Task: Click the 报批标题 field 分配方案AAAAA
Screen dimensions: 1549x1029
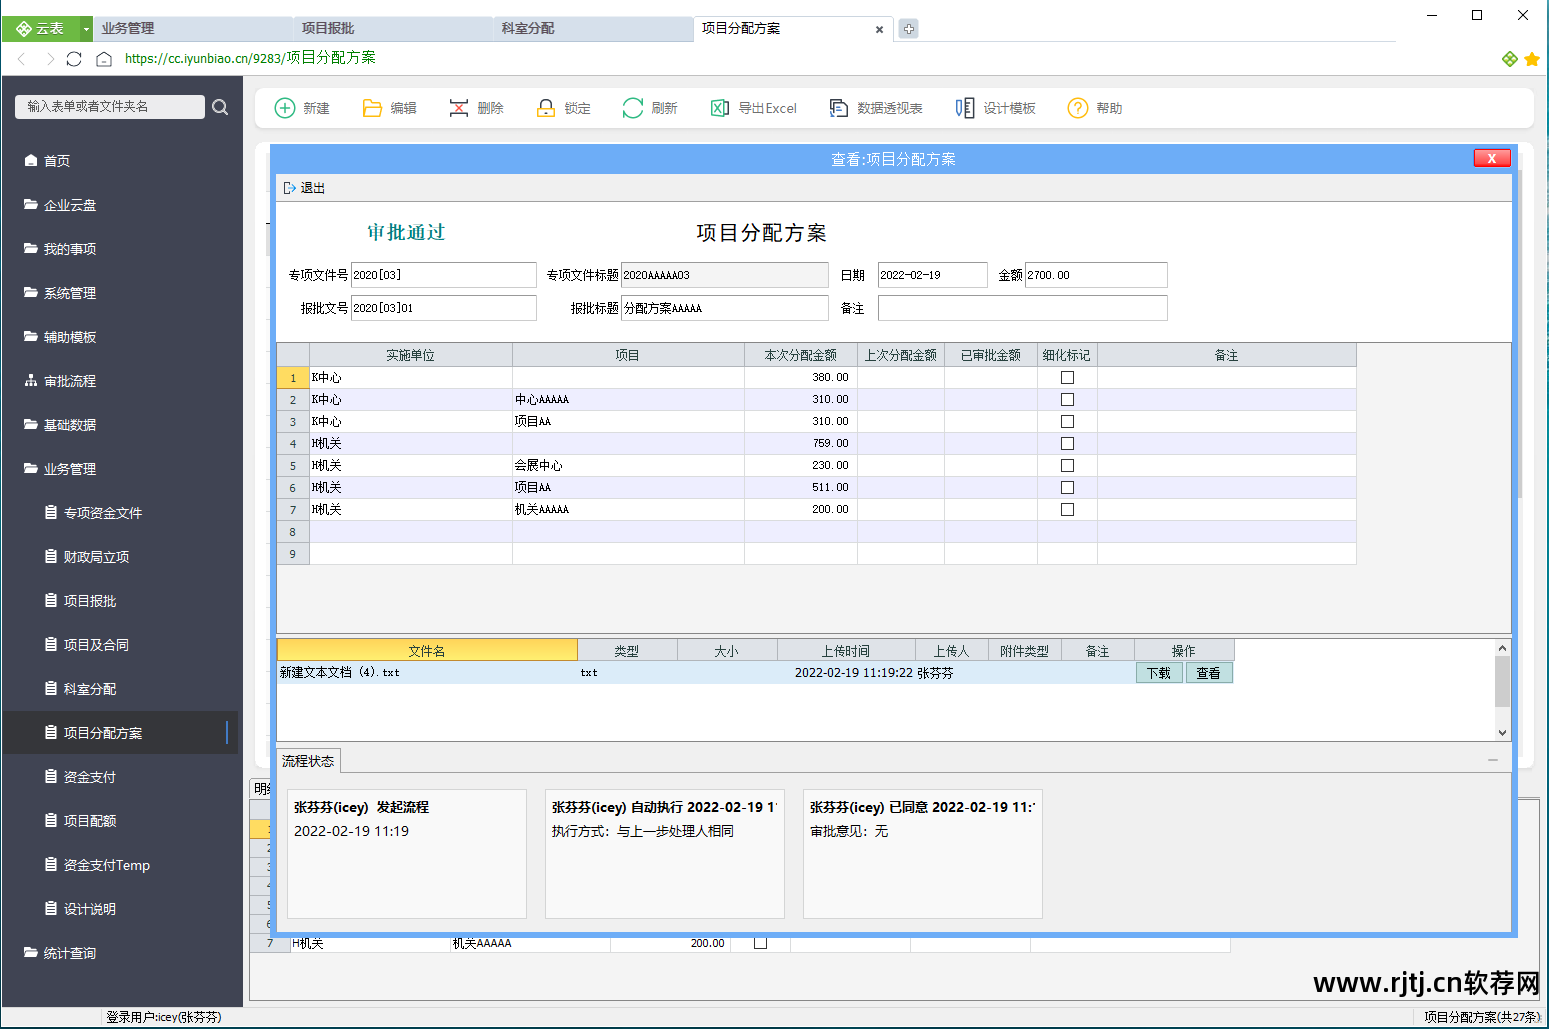Action: 725,308
